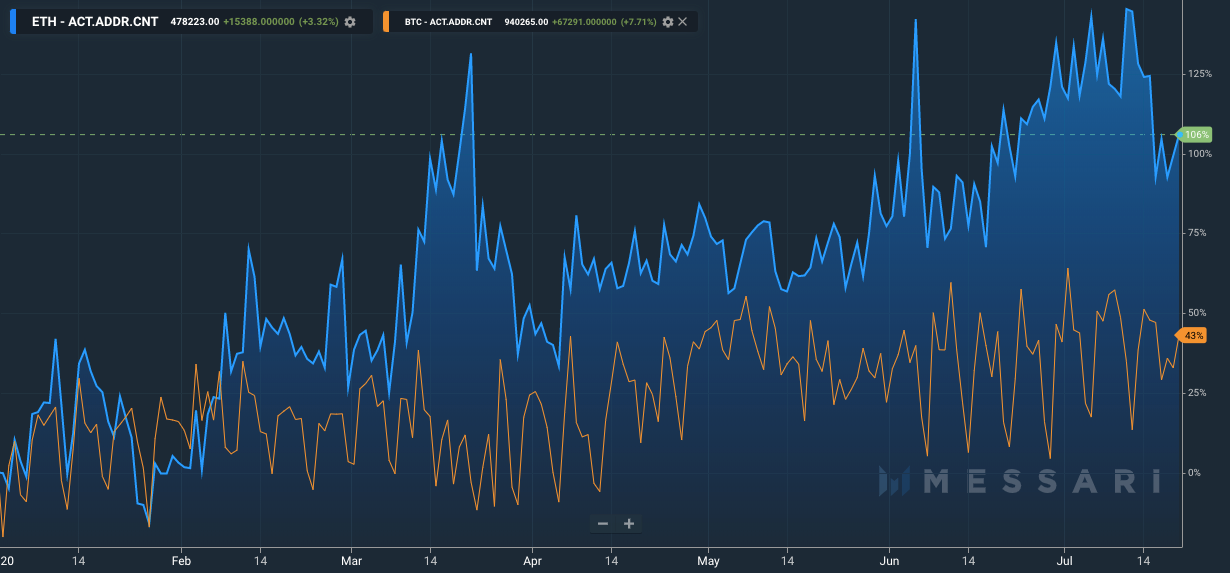Click the Mar x-axis label
Screen dimensions: 1230x573
pos(351,562)
